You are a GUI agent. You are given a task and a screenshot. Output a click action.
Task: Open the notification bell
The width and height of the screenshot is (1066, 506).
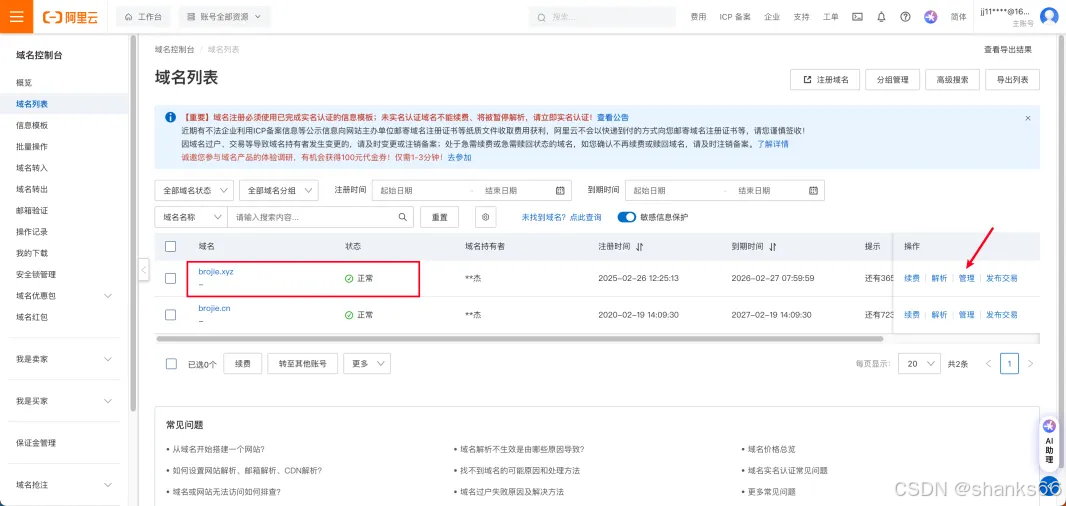[881, 17]
